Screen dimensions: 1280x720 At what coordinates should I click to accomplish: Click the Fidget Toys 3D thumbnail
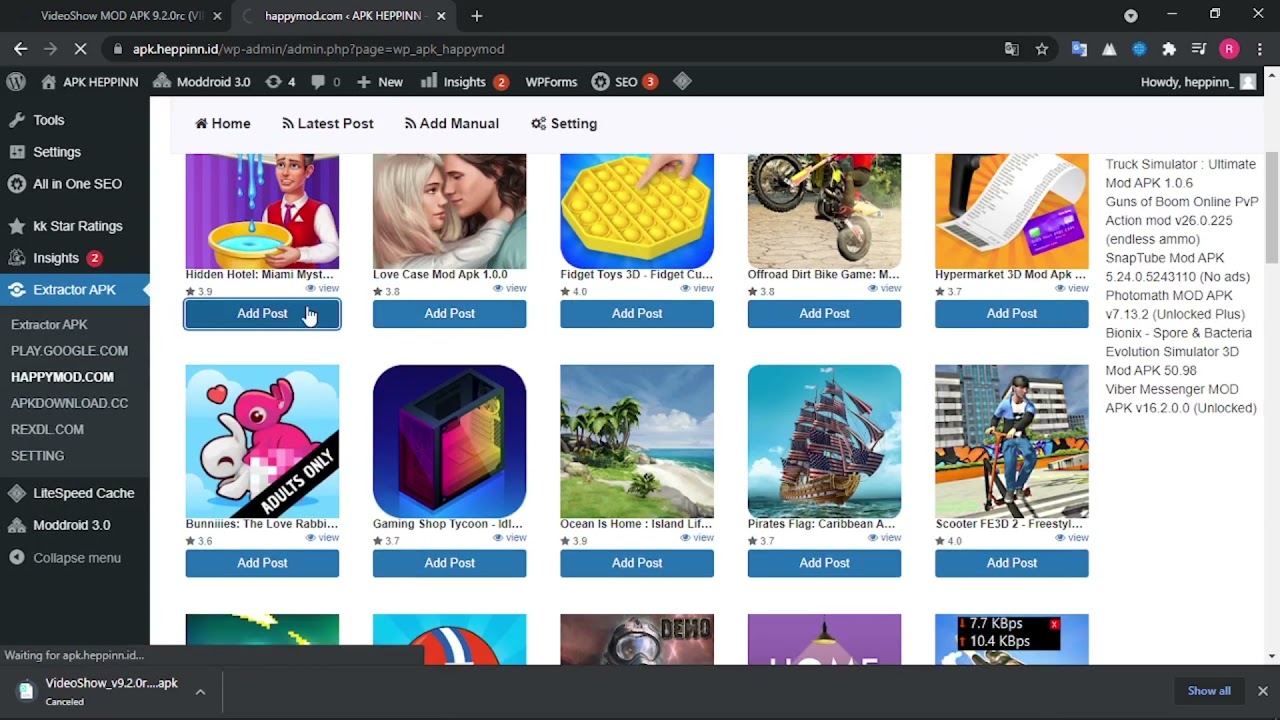click(x=637, y=211)
